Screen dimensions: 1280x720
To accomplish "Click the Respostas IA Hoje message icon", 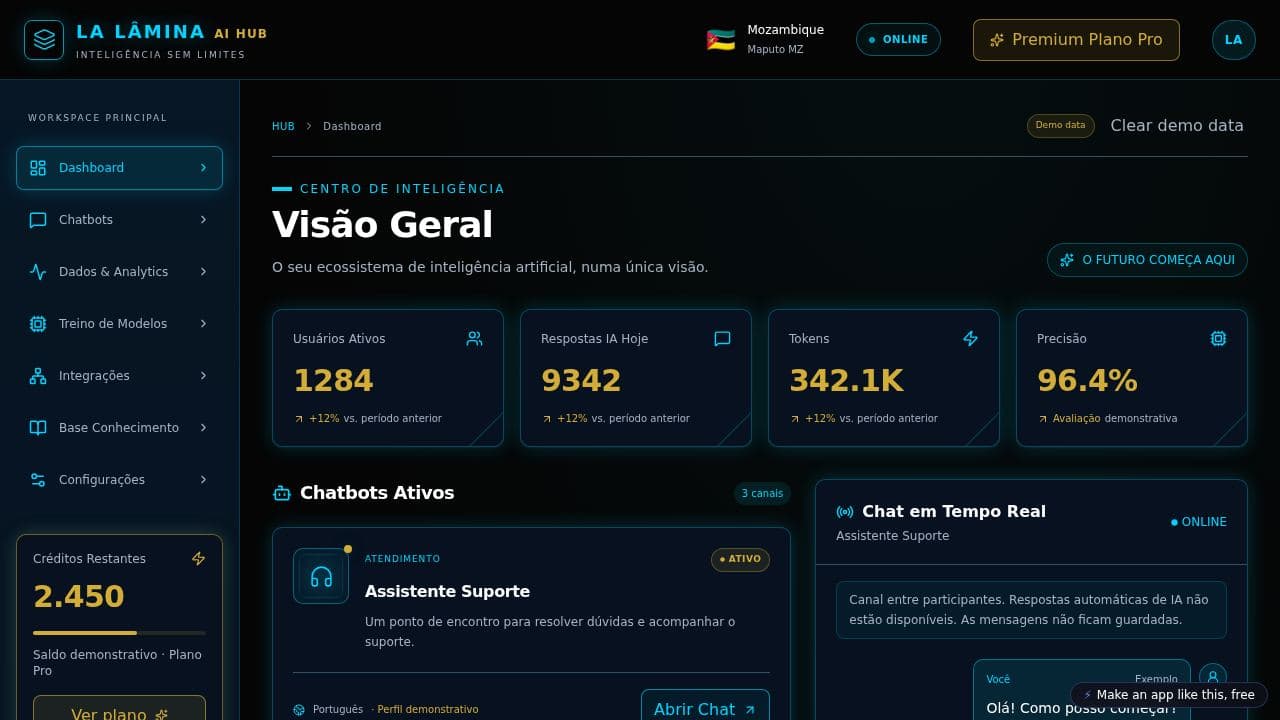I will pos(722,339).
